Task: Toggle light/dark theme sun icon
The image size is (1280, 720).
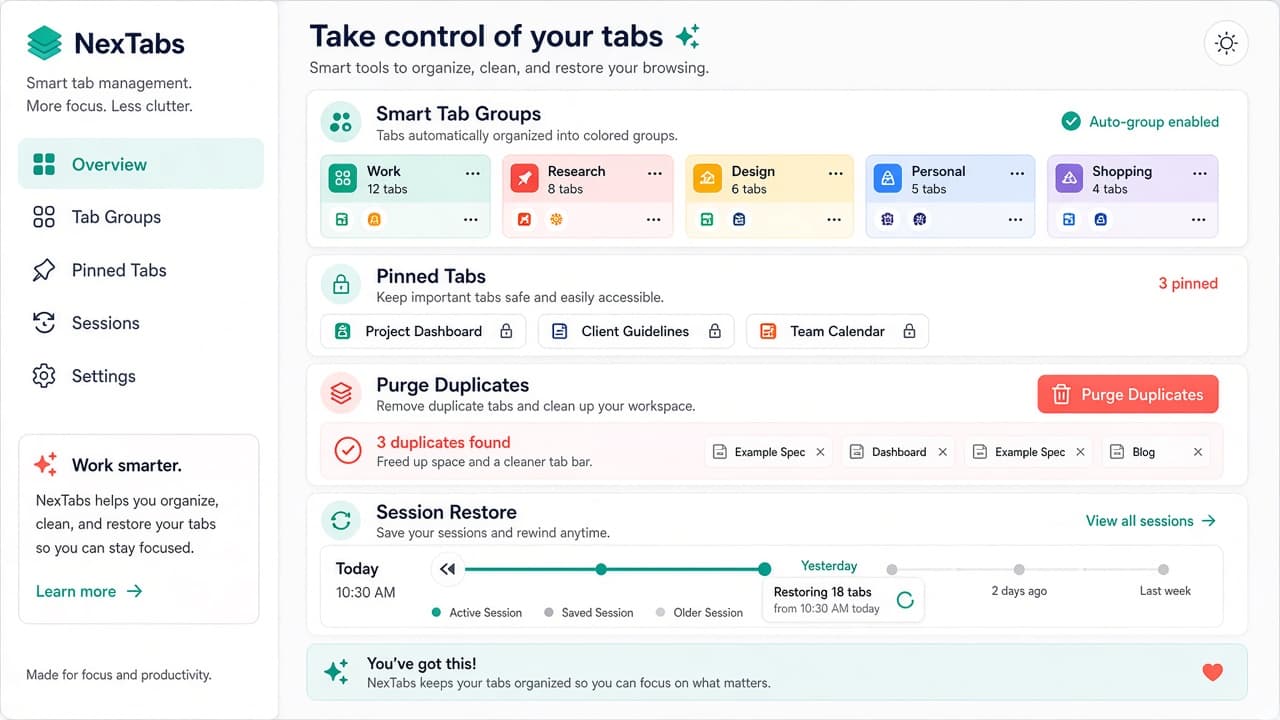Action: (x=1226, y=43)
